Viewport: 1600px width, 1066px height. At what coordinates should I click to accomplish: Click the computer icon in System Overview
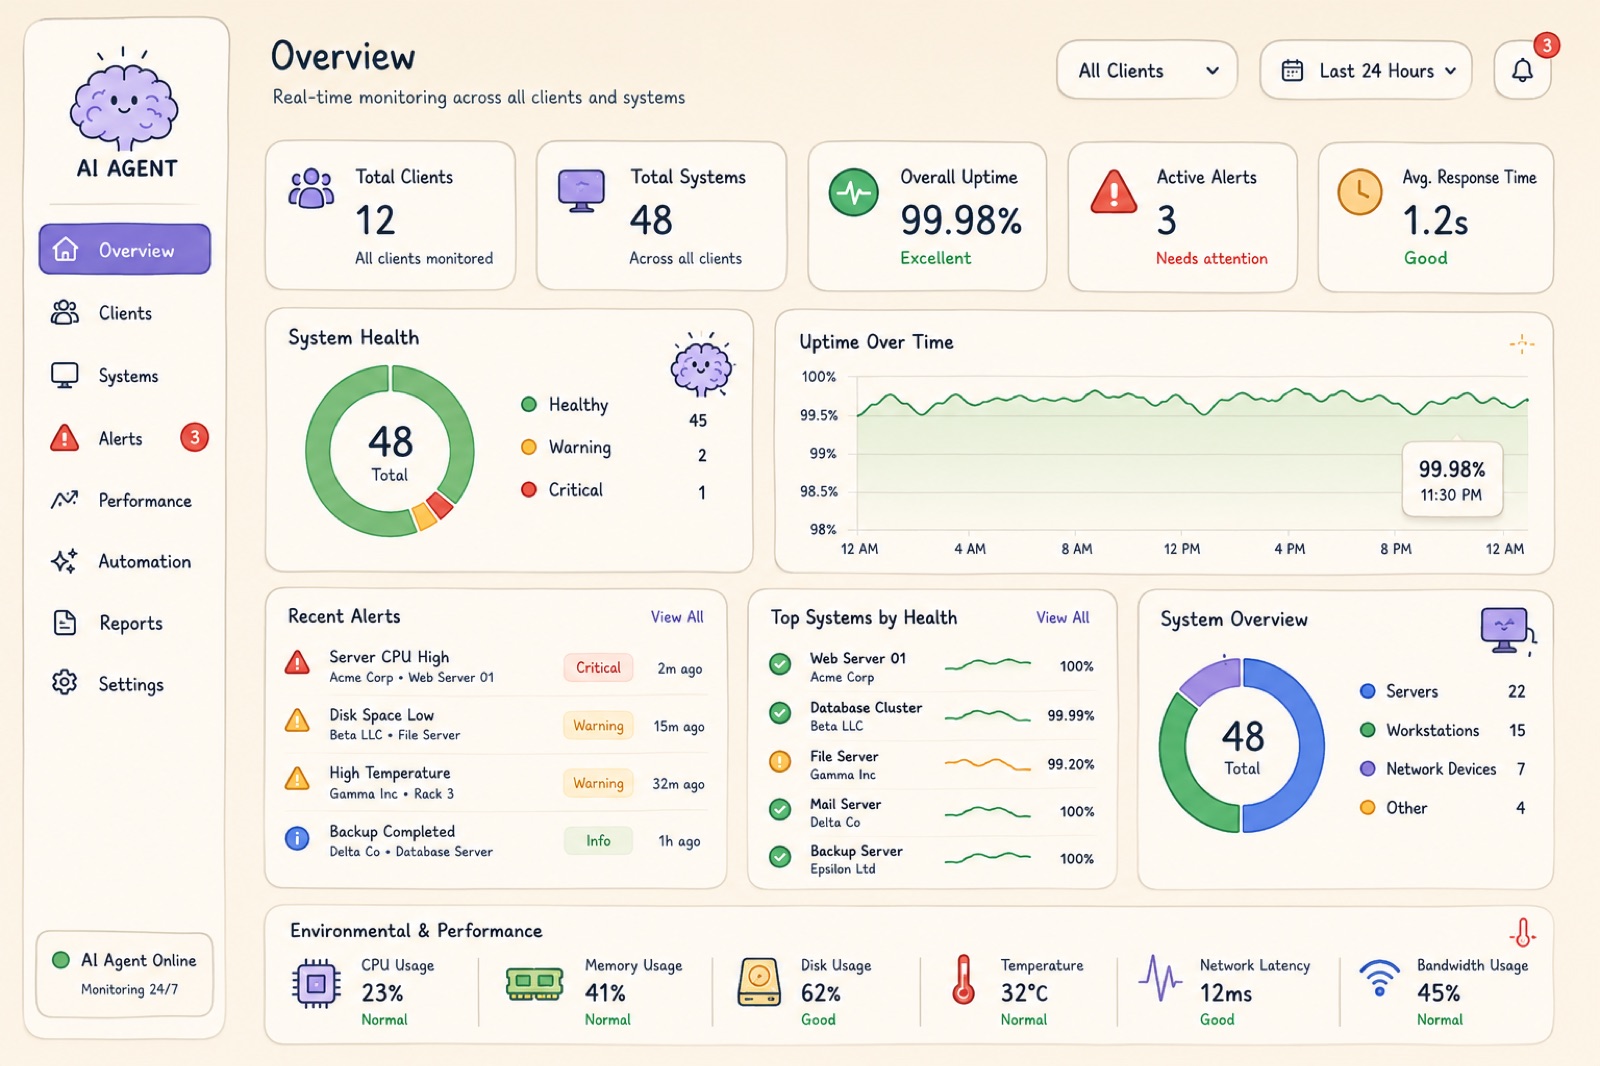1506,630
